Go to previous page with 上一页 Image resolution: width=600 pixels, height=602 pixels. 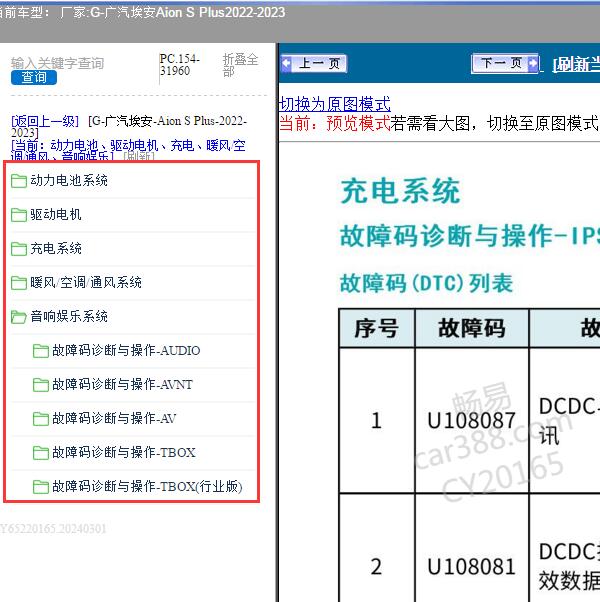coord(314,63)
